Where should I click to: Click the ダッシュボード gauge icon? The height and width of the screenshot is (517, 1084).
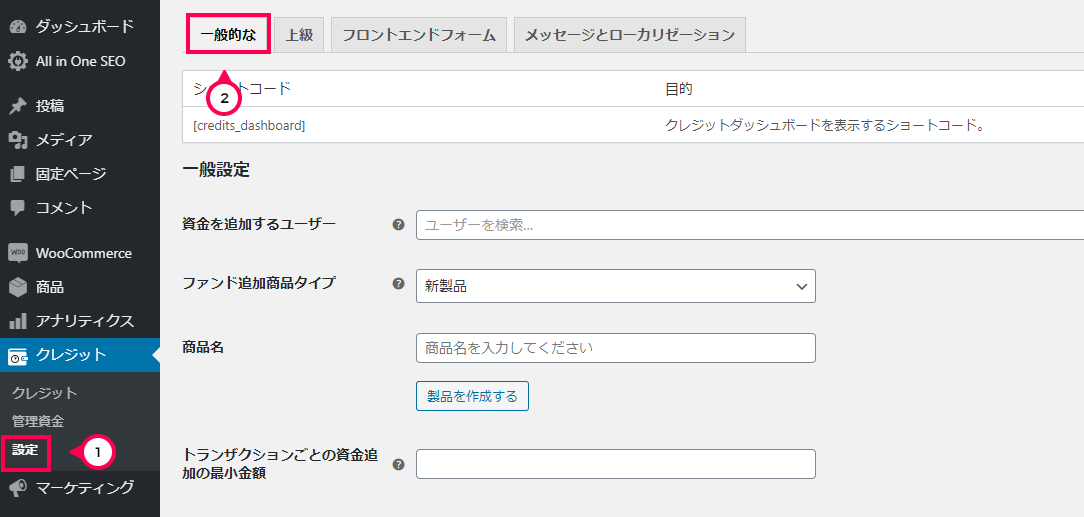pyautogui.click(x=18, y=27)
